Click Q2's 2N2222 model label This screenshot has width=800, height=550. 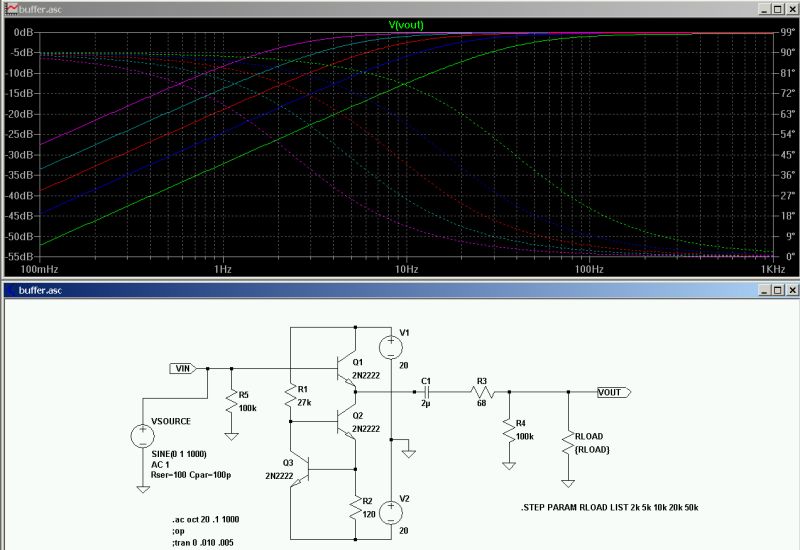pos(366,429)
